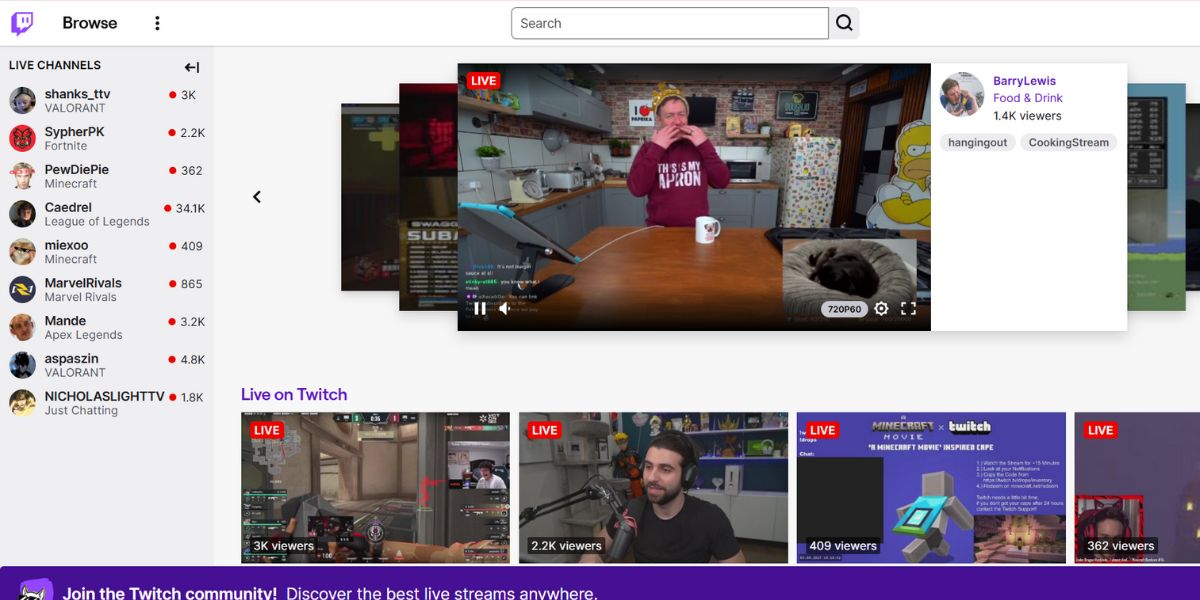Click the Twitch logo icon
The height and width of the screenshot is (600, 1200).
pos(21,22)
